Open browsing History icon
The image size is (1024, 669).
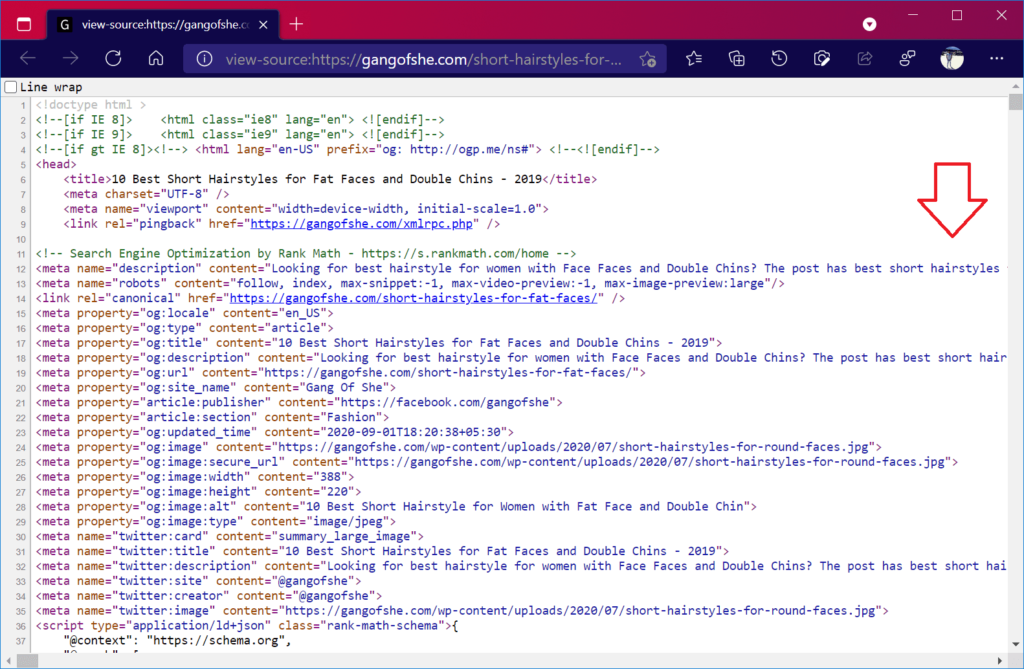click(779, 59)
